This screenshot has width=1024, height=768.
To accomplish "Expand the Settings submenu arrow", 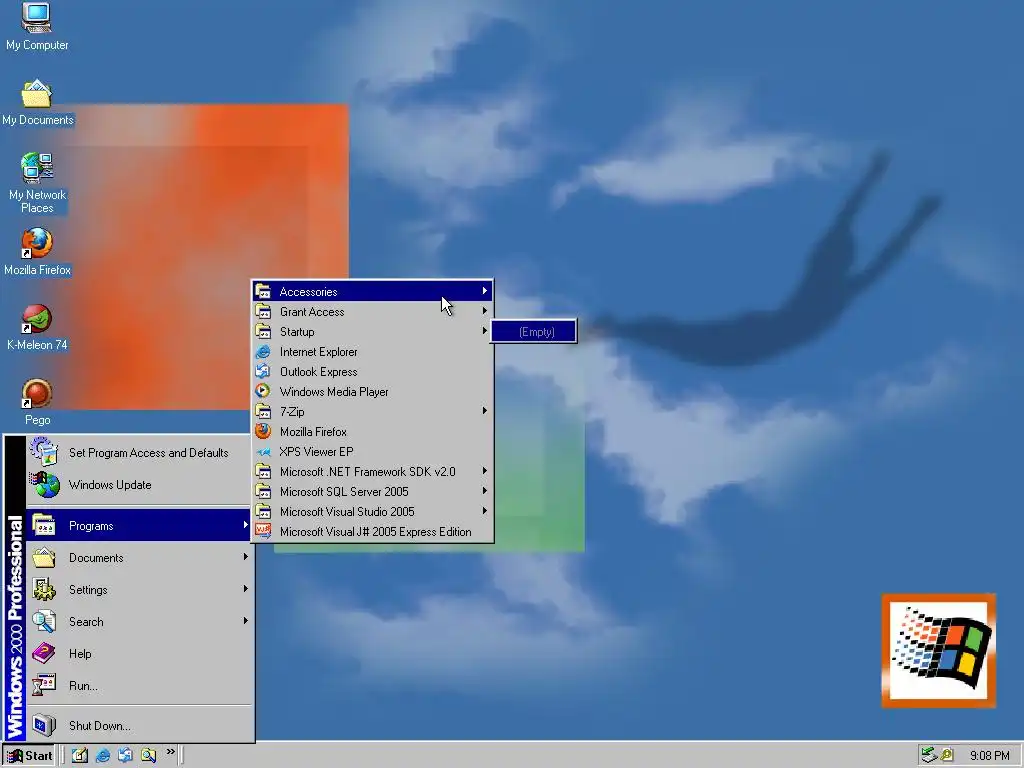I will click(x=246, y=588).
